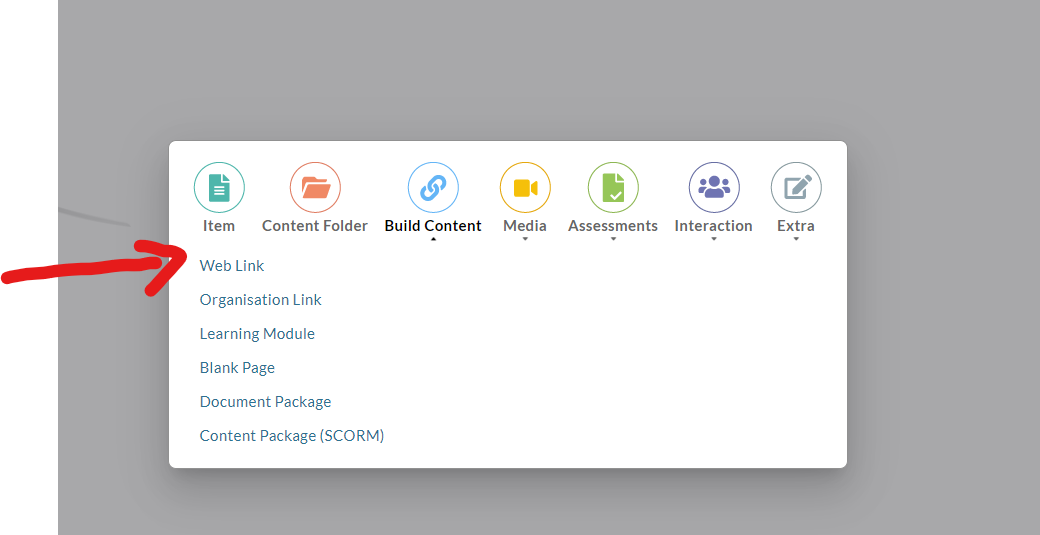Viewport: 1040px width, 535px height.
Task: Expand the arrow beneath Media
Action: pyautogui.click(x=525, y=239)
